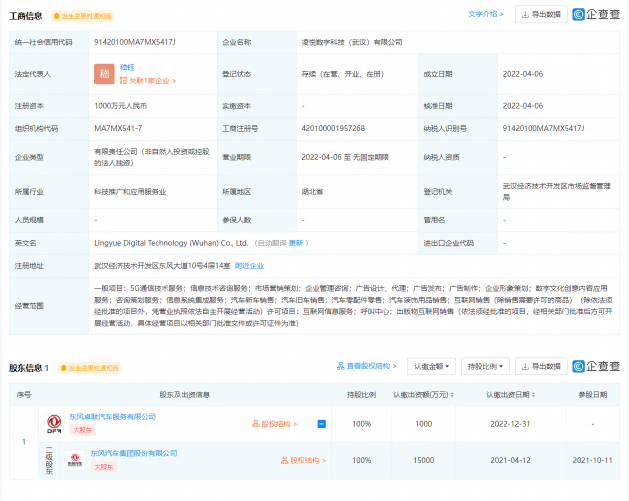Screen dimensions: 629x501
Task: Click the status value 存续（在营、开业、在册）
Action: pyautogui.click(x=343, y=74)
